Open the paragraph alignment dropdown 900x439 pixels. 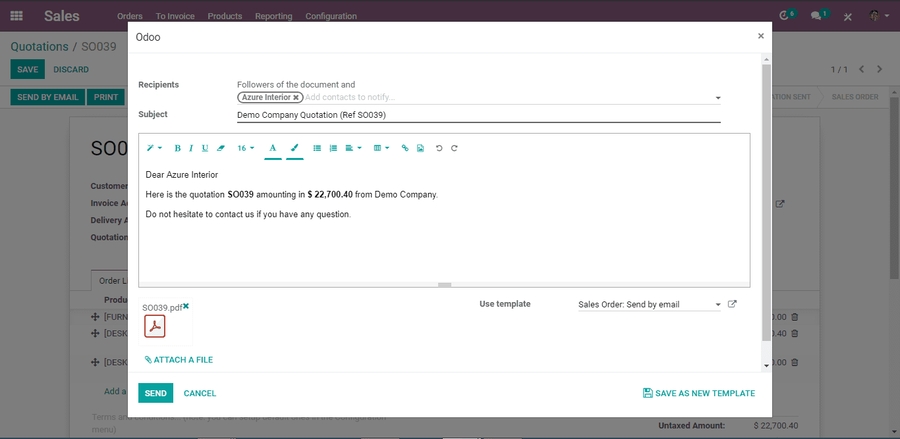pyautogui.click(x=354, y=148)
